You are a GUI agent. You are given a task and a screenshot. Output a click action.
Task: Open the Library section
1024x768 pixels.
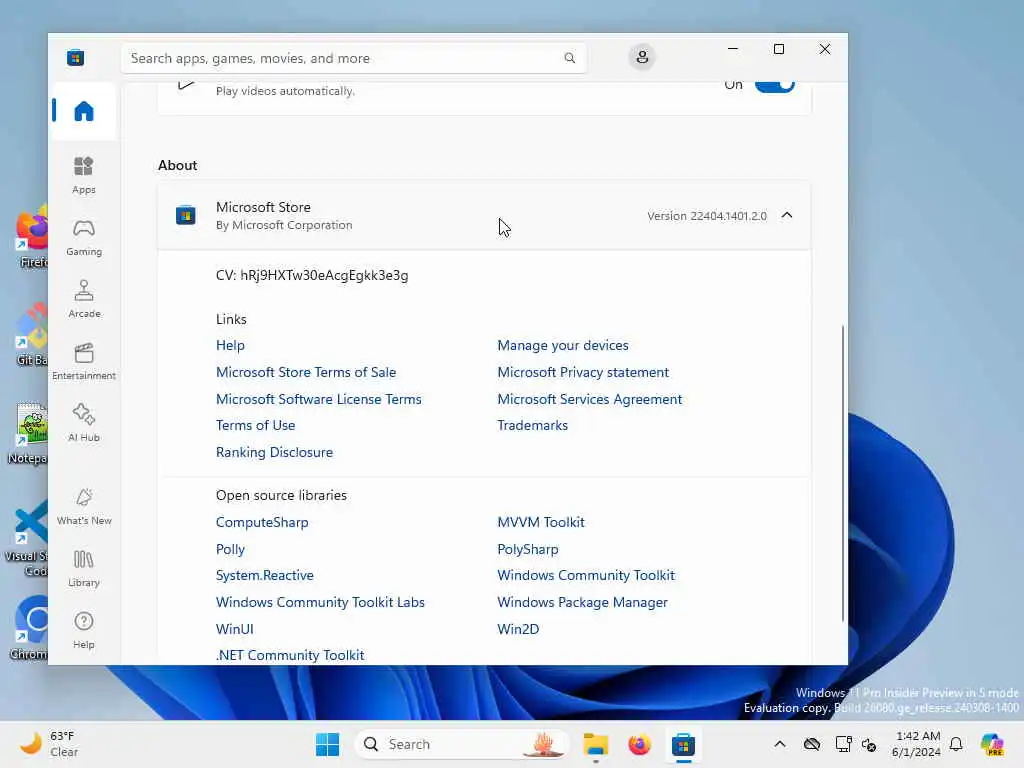(x=84, y=568)
